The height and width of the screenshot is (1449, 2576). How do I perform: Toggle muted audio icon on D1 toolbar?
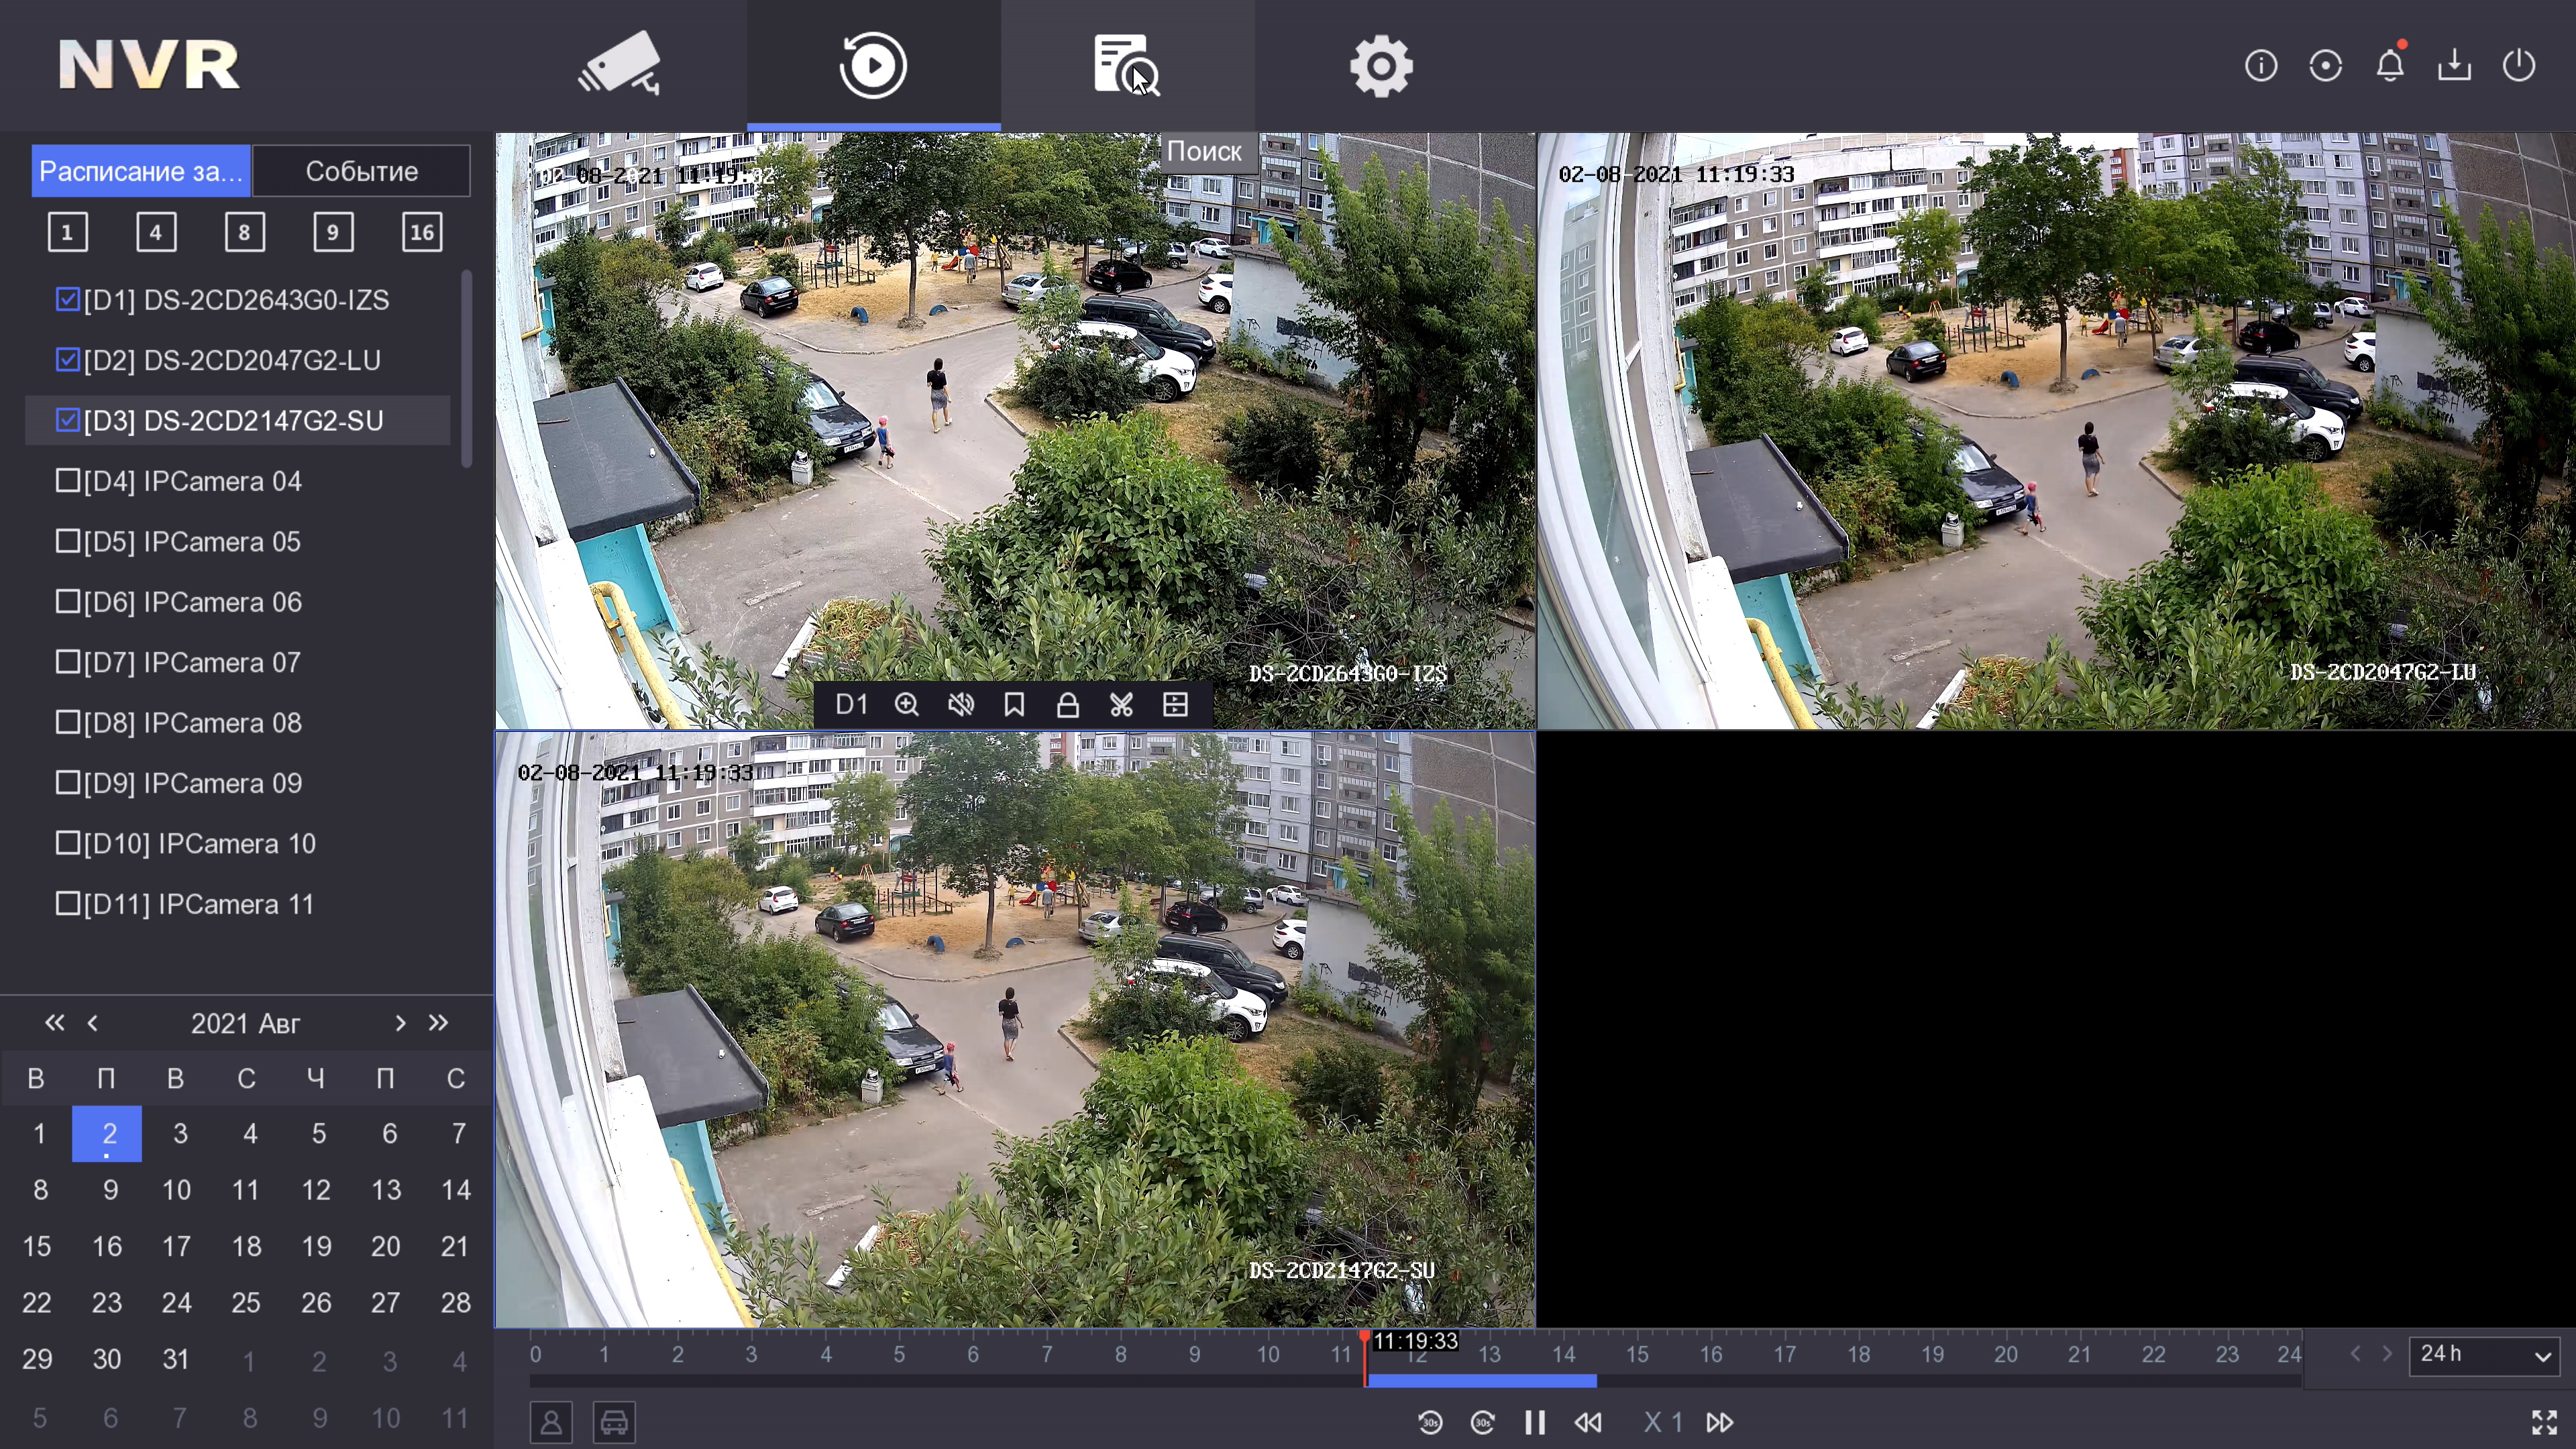tap(960, 705)
